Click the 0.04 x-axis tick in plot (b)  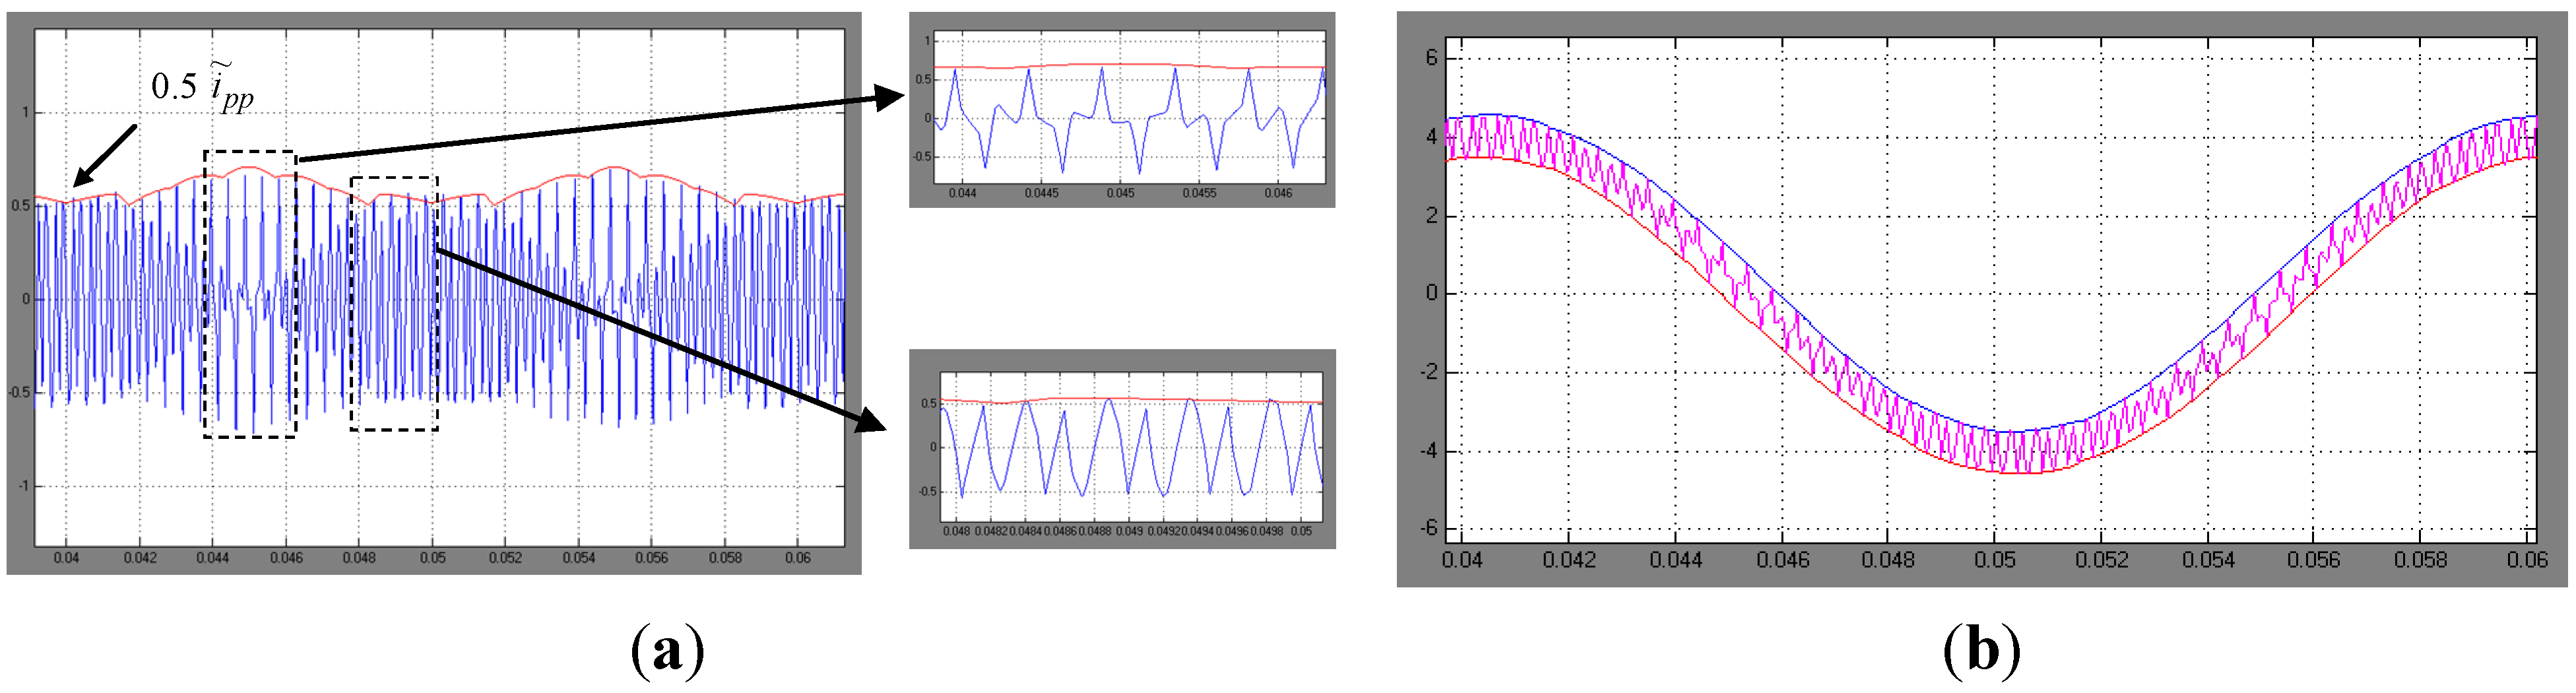click(x=1462, y=560)
